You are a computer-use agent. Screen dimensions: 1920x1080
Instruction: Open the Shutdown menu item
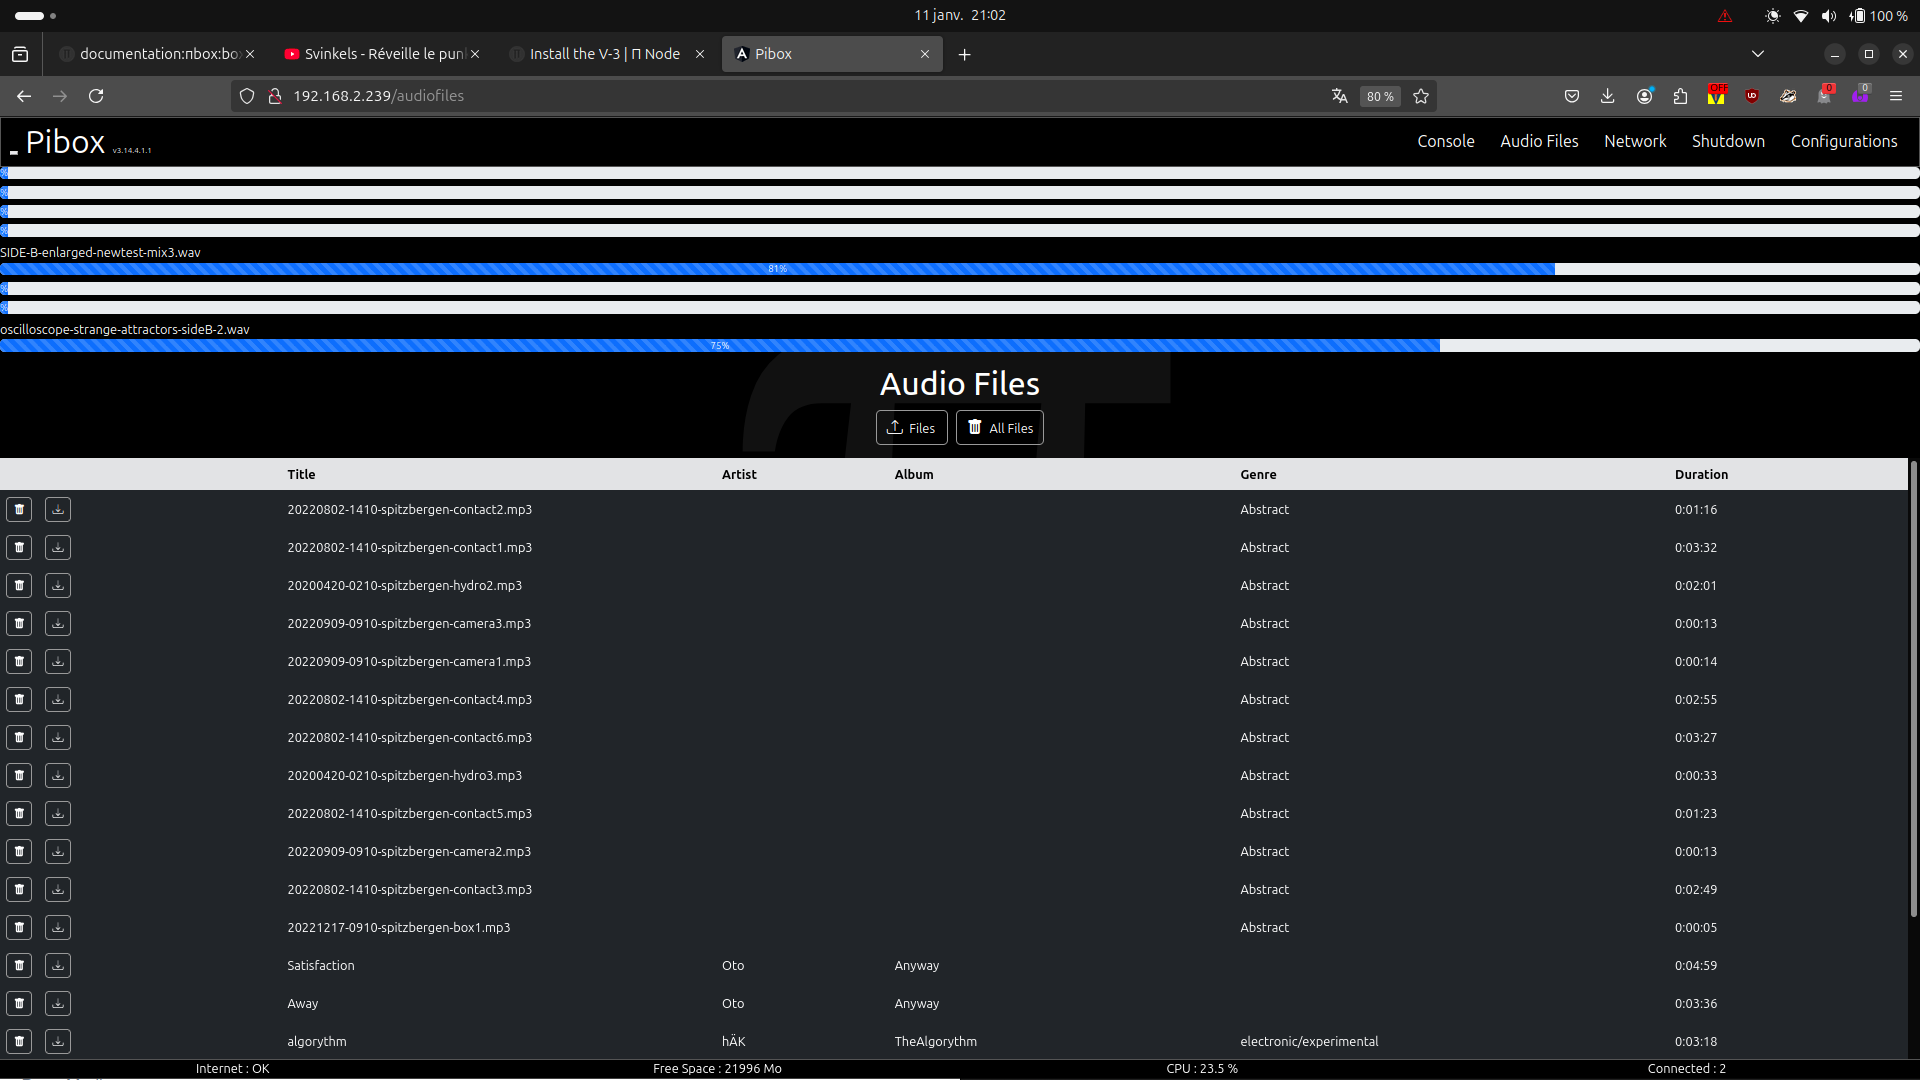click(1728, 141)
